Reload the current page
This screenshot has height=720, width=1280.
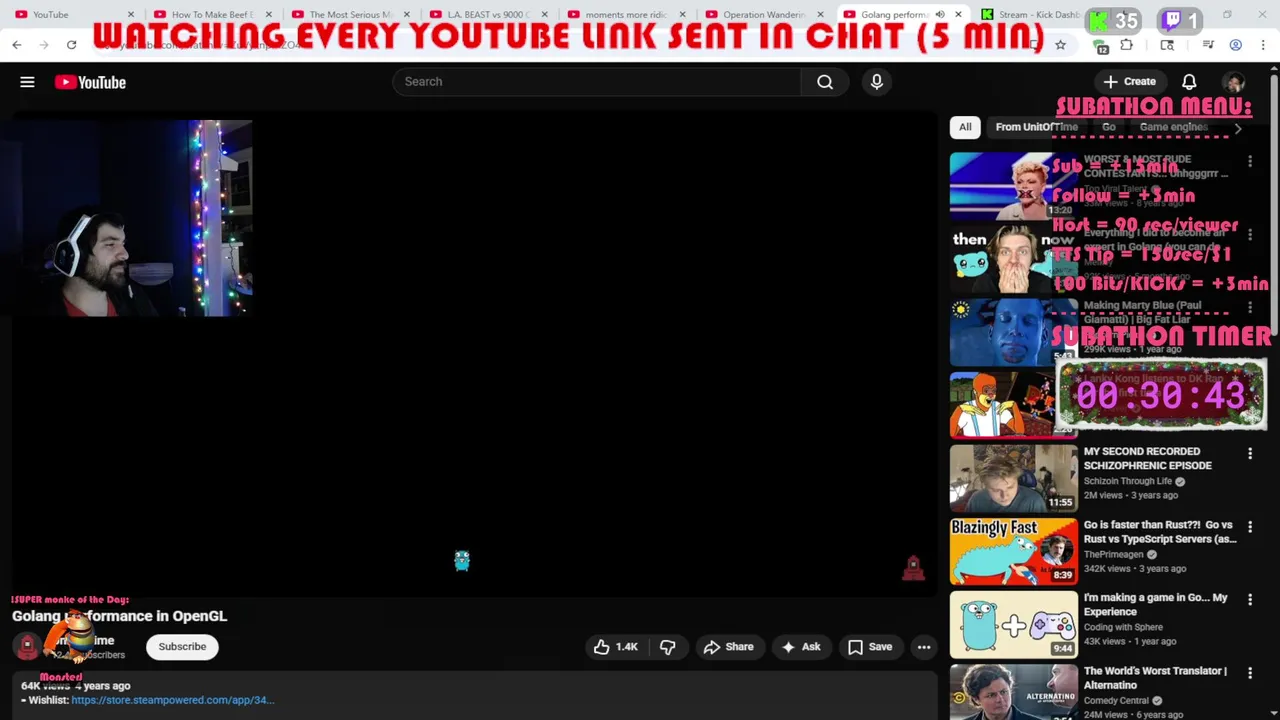click(71, 45)
